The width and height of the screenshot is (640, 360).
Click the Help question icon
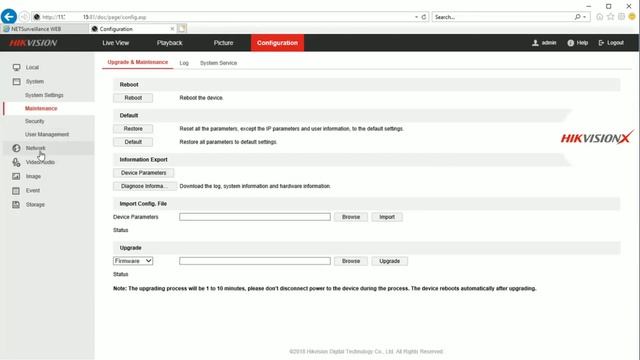[571, 43]
